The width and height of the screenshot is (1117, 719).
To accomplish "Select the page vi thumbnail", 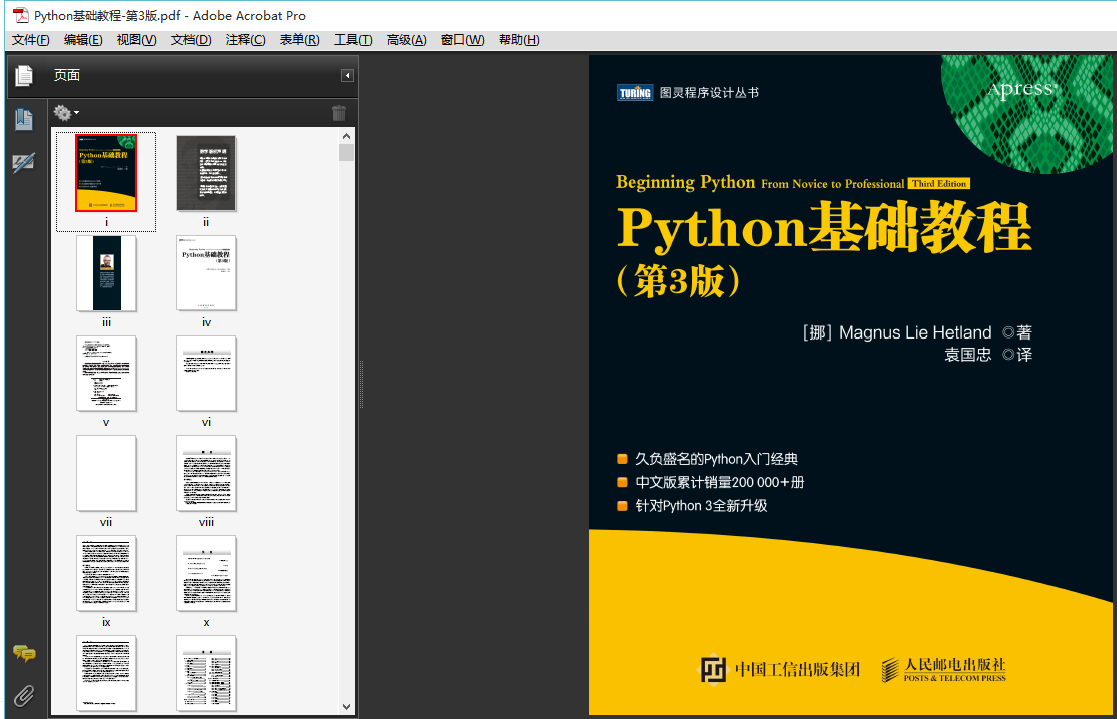I will pyautogui.click(x=206, y=373).
